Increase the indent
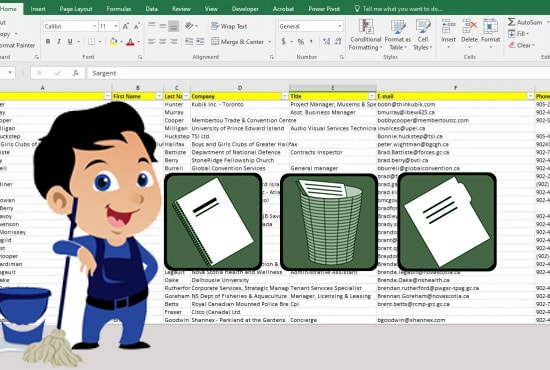 pos(200,42)
